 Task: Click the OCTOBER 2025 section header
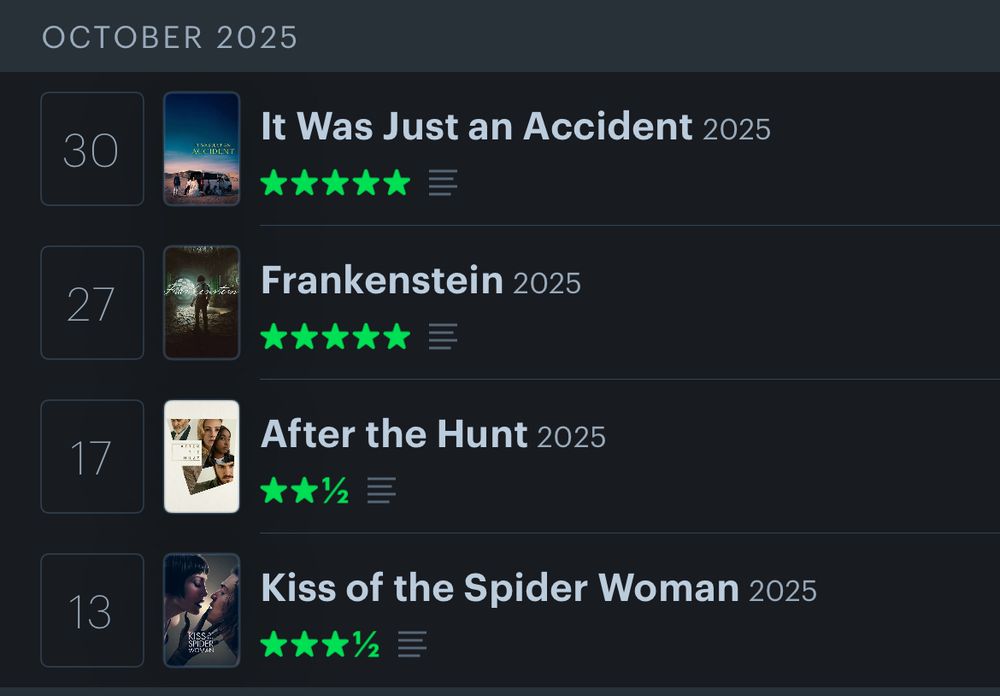pos(170,36)
